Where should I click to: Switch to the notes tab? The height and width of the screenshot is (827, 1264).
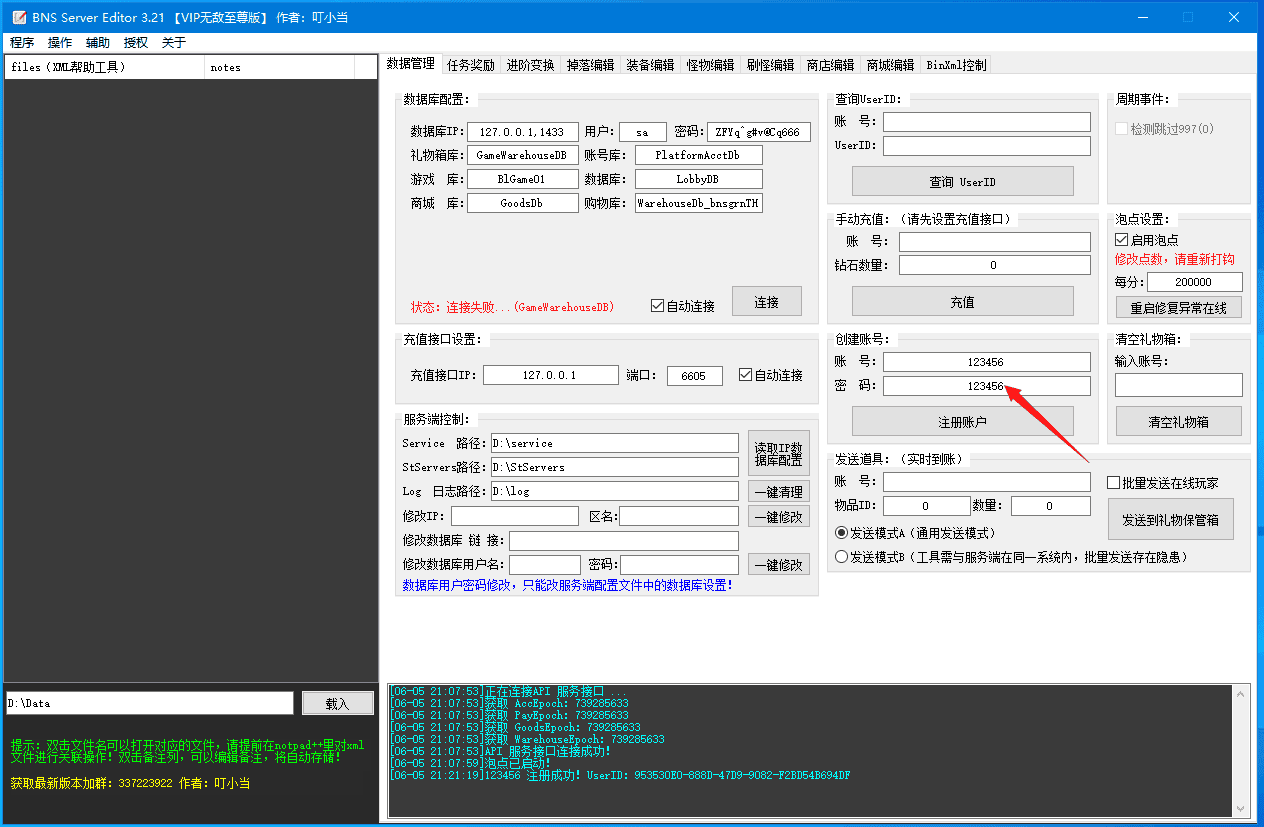225,67
